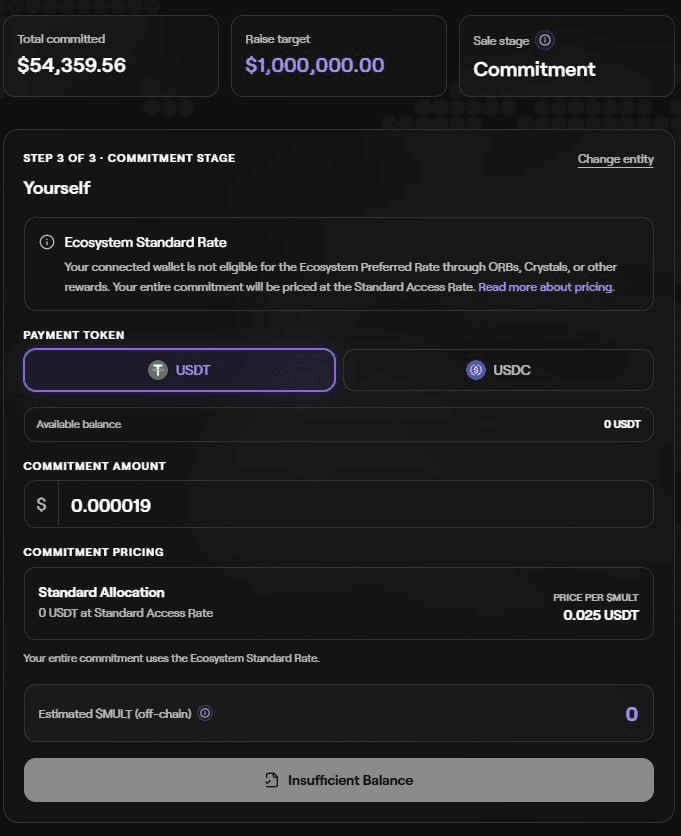Click the dollar sign in commitment amount field

pos(41,504)
